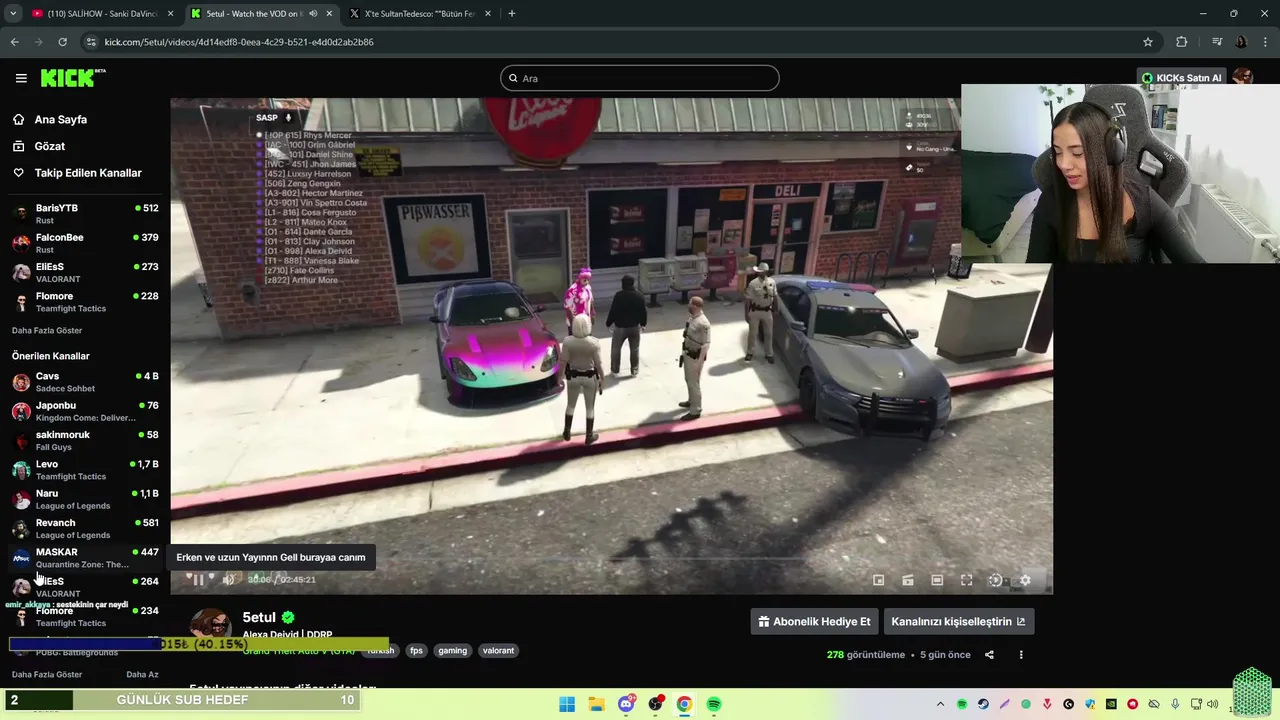Open the 5etul channel name

(x=259, y=617)
